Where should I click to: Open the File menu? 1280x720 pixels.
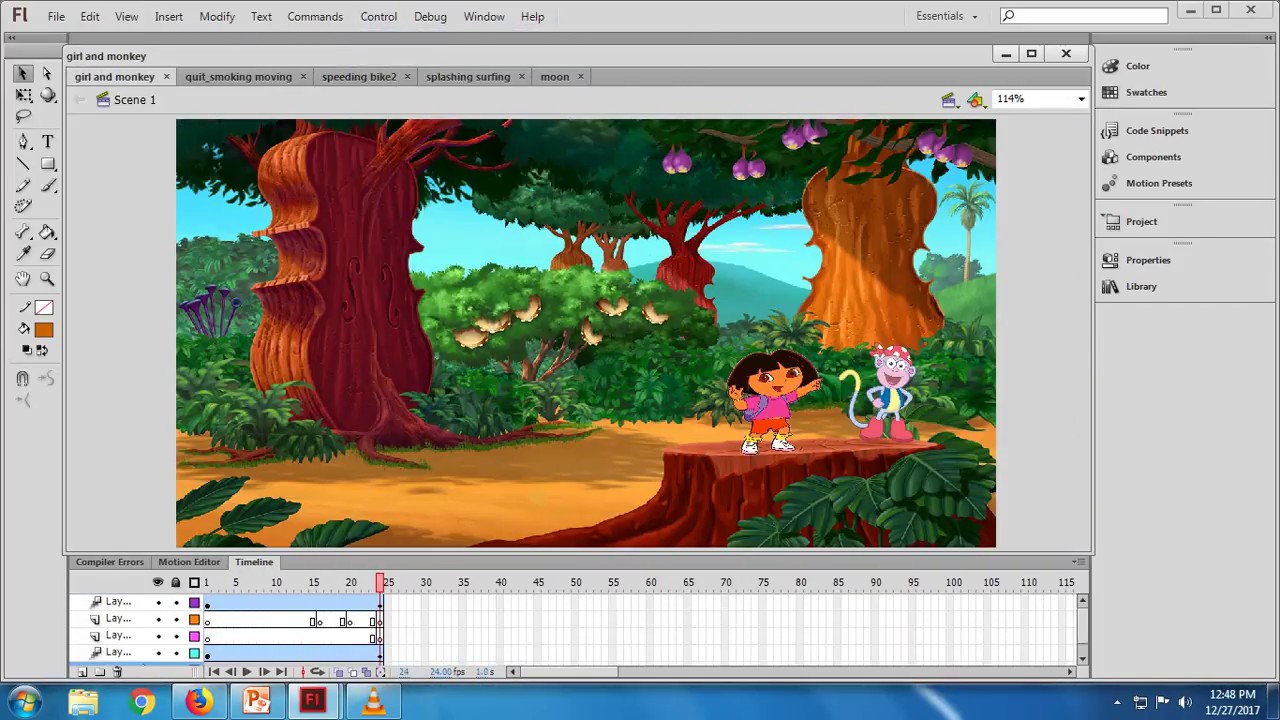[56, 16]
